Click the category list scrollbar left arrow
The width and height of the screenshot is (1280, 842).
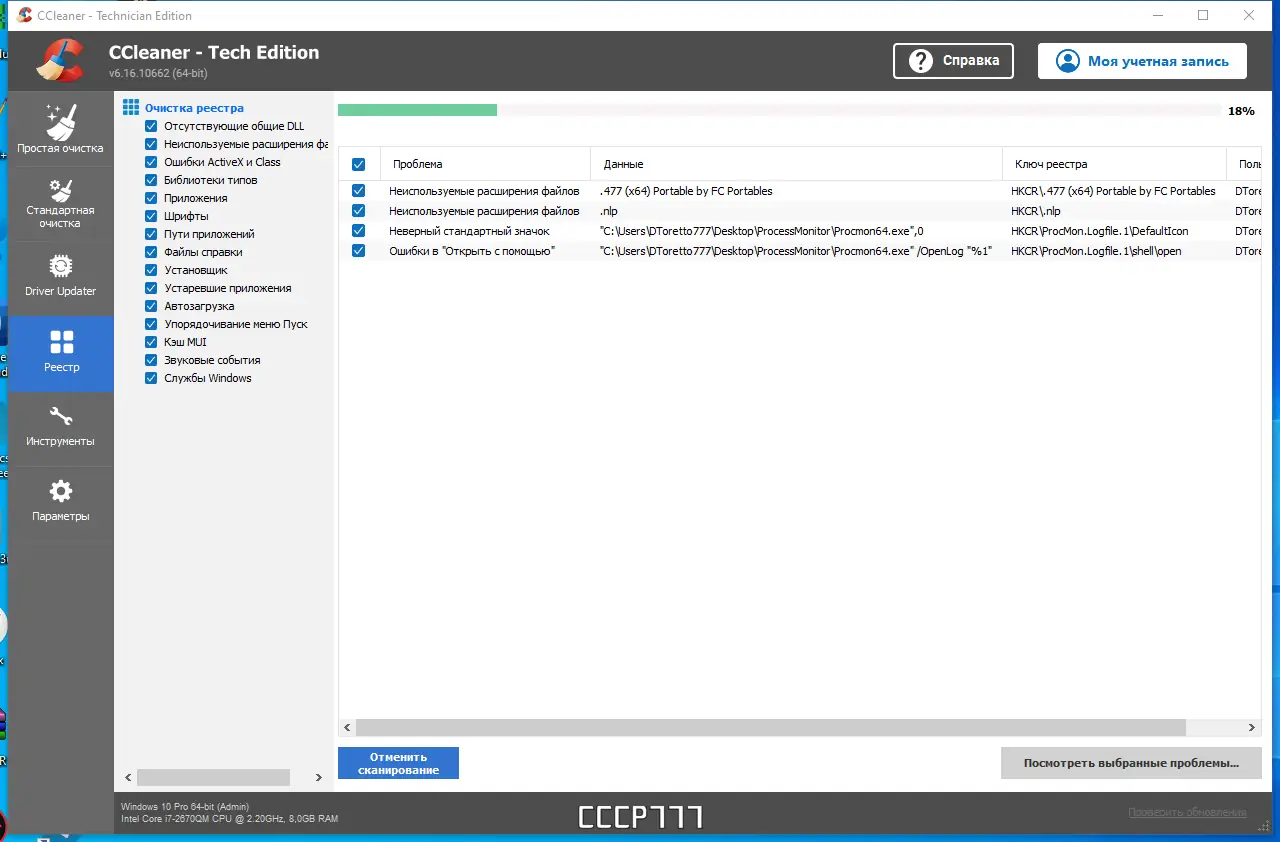(x=128, y=777)
